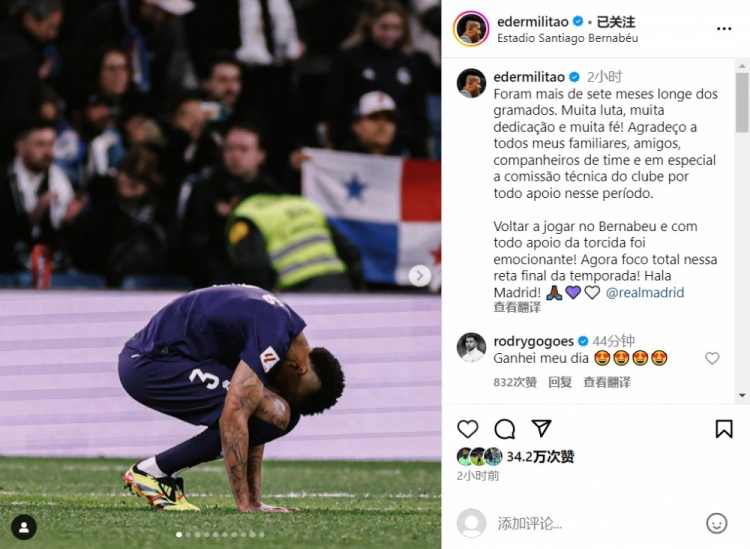Open edermilitao profile picture in header
This screenshot has height=549, width=750.
coord(471,29)
